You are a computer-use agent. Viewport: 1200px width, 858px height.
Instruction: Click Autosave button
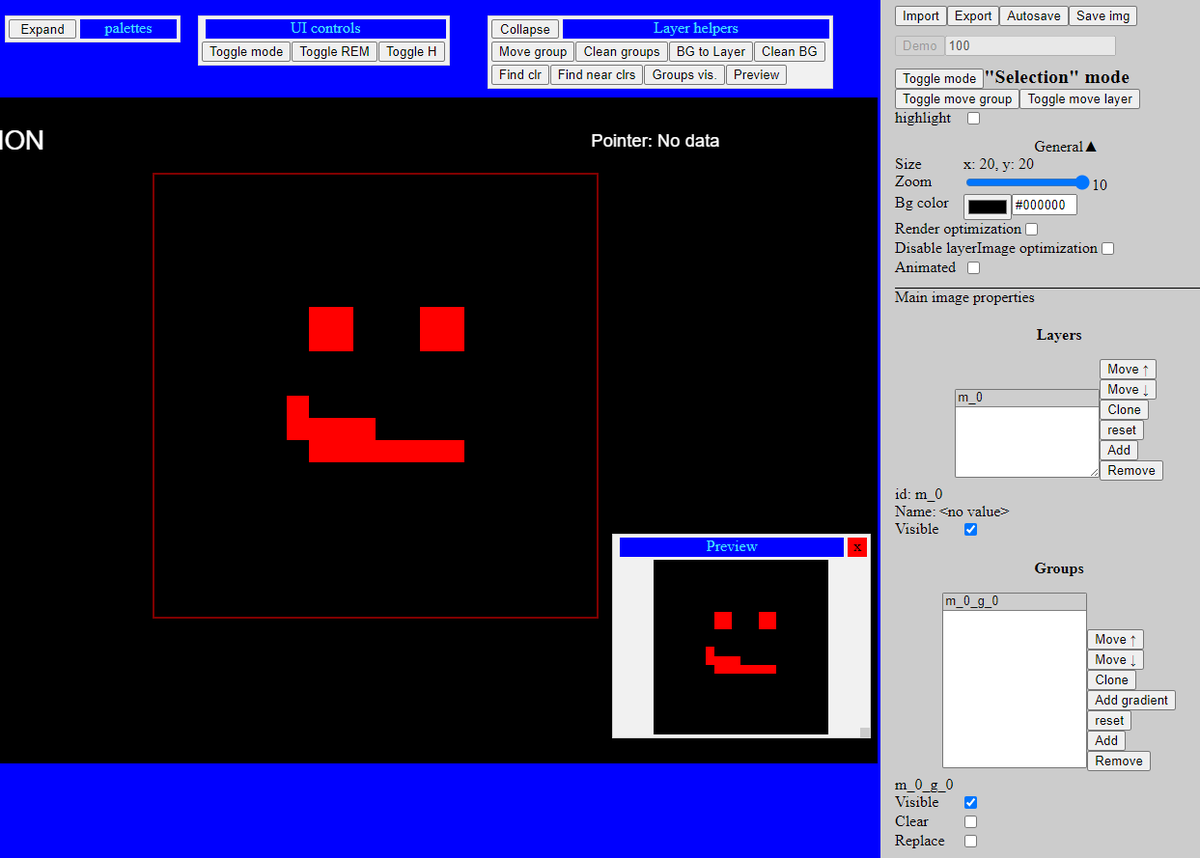(x=1034, y=16)
